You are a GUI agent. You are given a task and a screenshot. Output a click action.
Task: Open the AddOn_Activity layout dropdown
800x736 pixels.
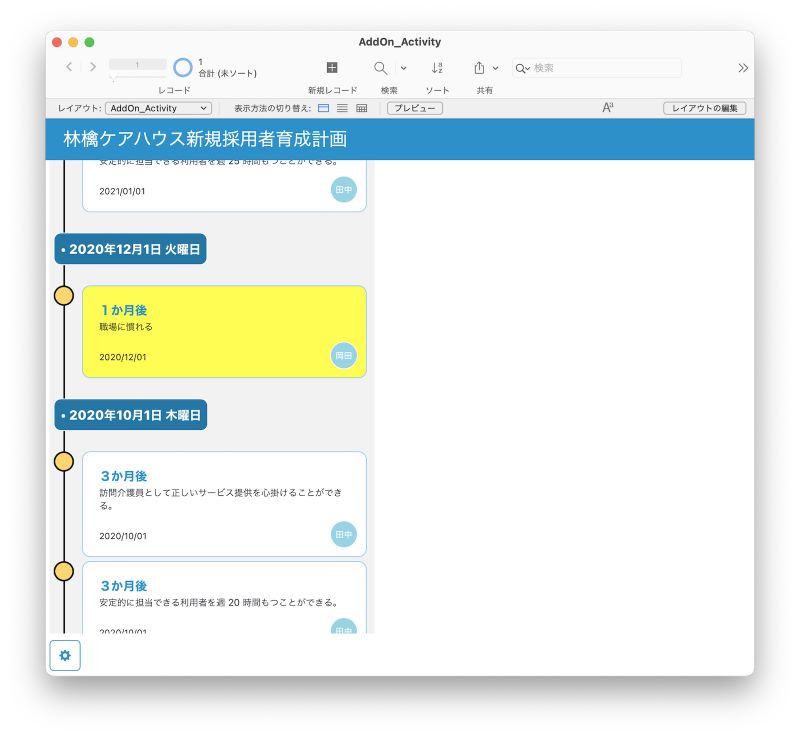(x=158, y=108)
